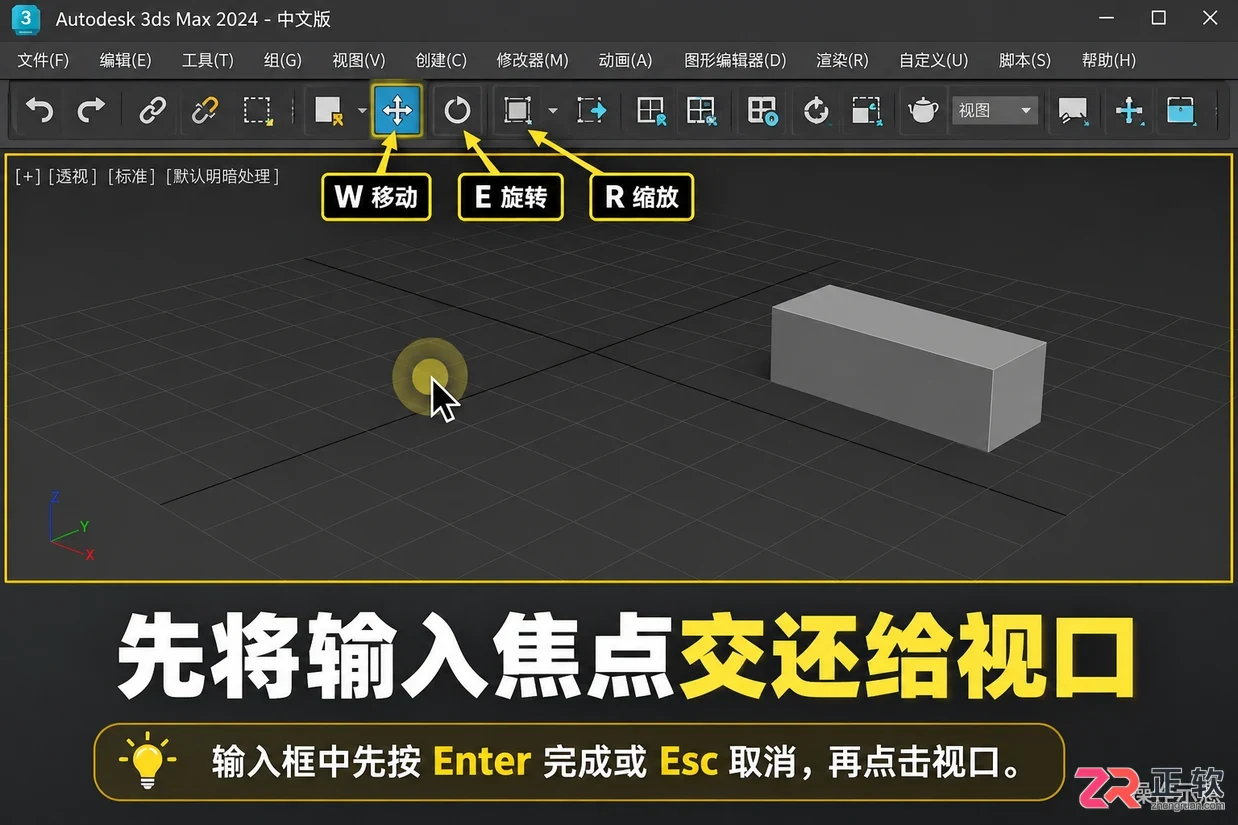Viewport: 1238px width, 825px height.
Task: Click the [透视] viewport view label
Action: 75,176
